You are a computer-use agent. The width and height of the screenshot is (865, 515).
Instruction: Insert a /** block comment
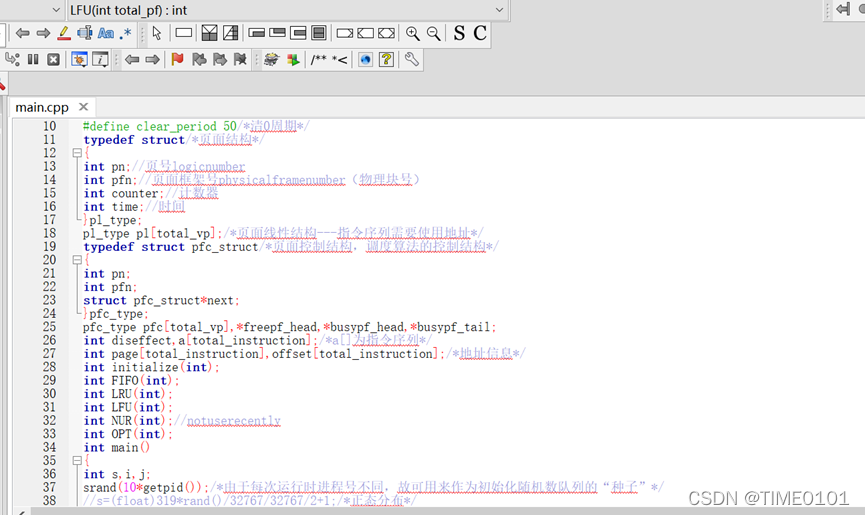(x=318, y=59)
